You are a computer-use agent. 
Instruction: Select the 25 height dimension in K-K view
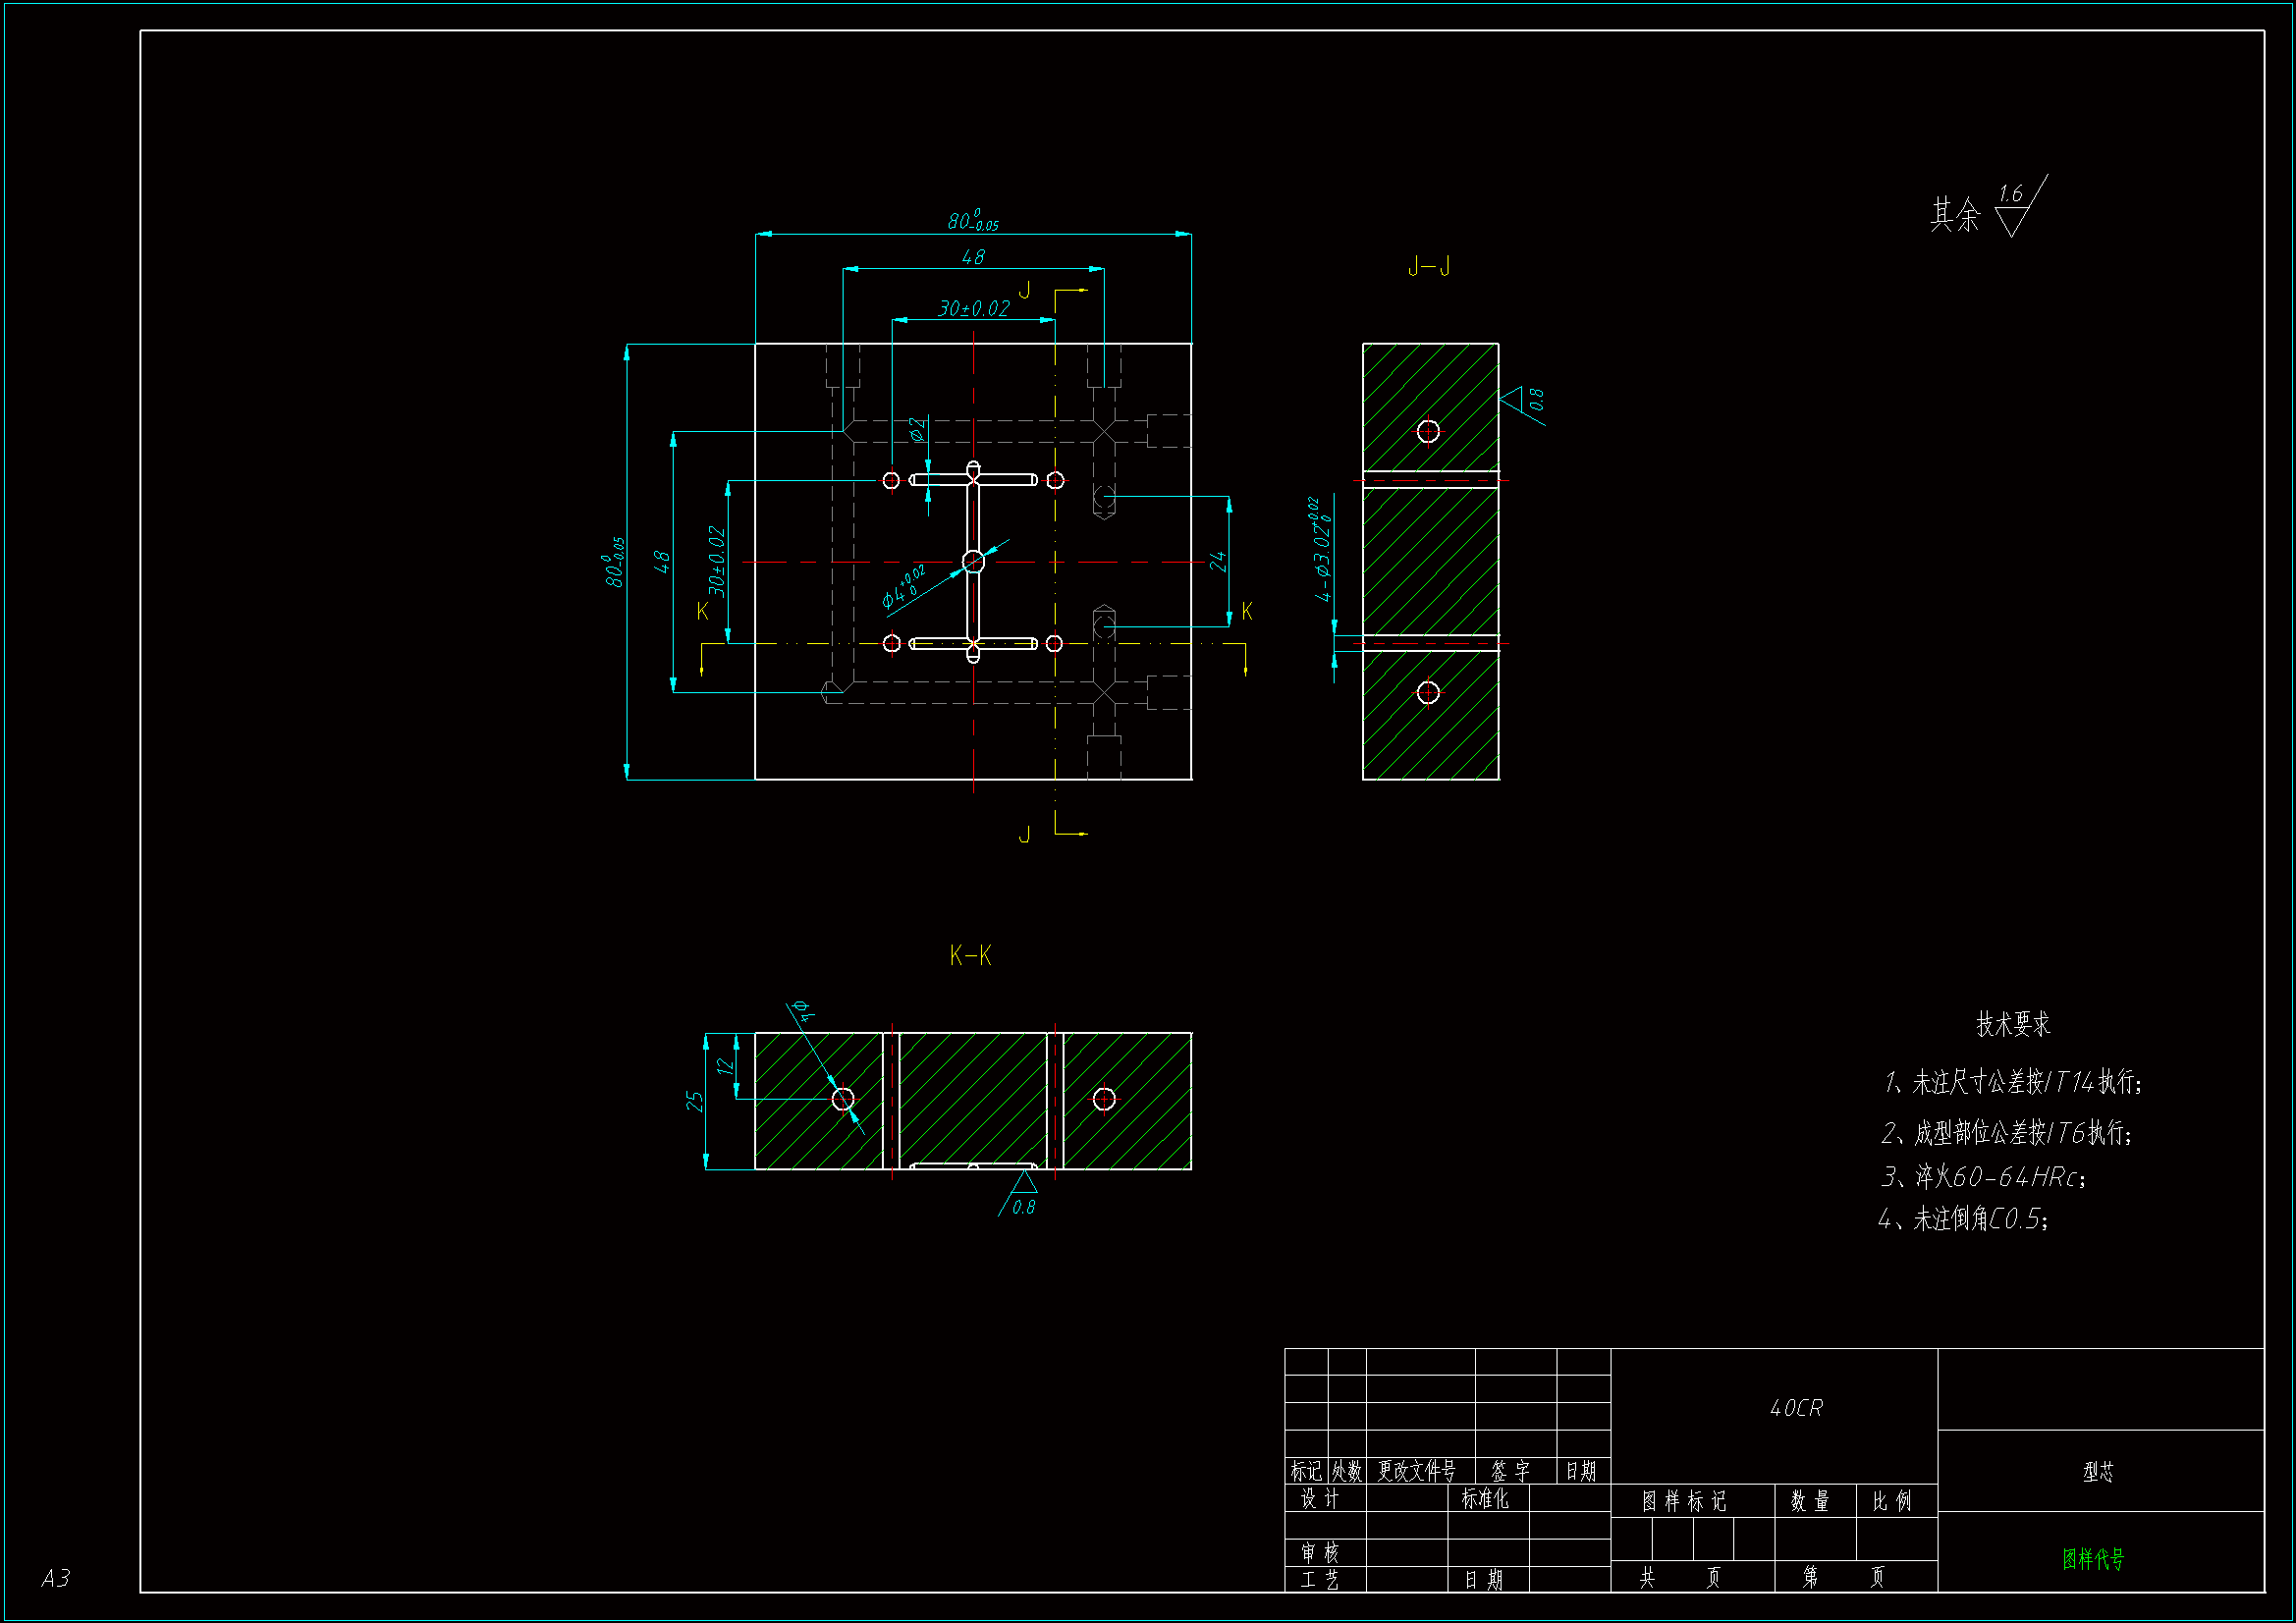click(695, 1101)
